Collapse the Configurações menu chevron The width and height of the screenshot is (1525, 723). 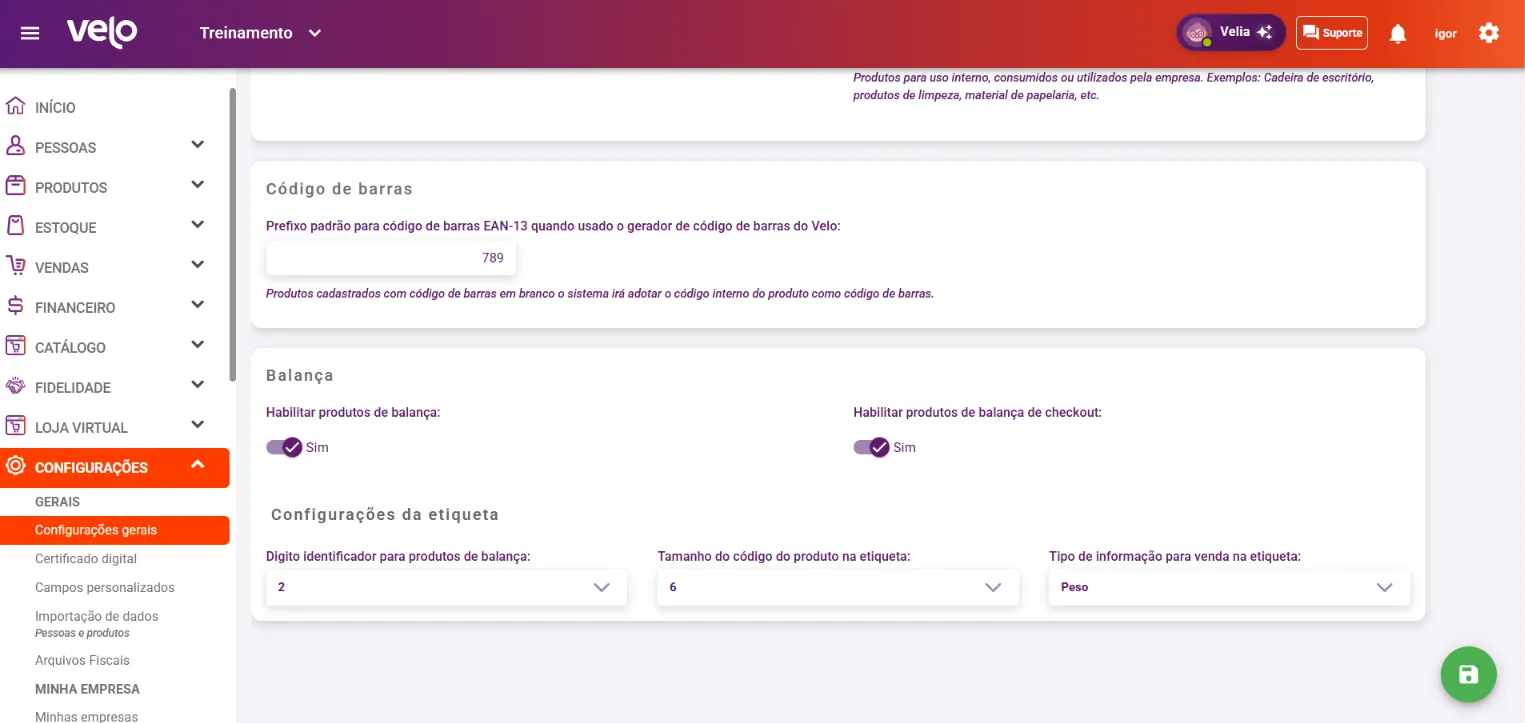(198, 465)
